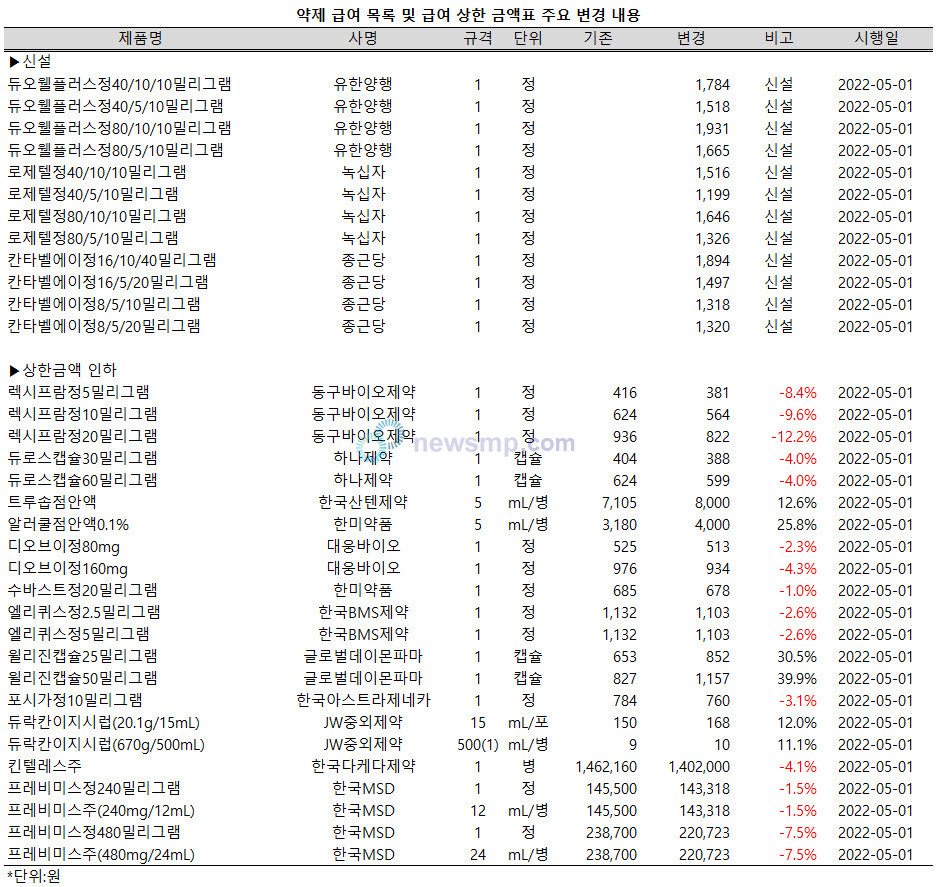Click product 로제텔정80/5/10밀리그램
Screen dimensions: 936x887
[93, 238]
